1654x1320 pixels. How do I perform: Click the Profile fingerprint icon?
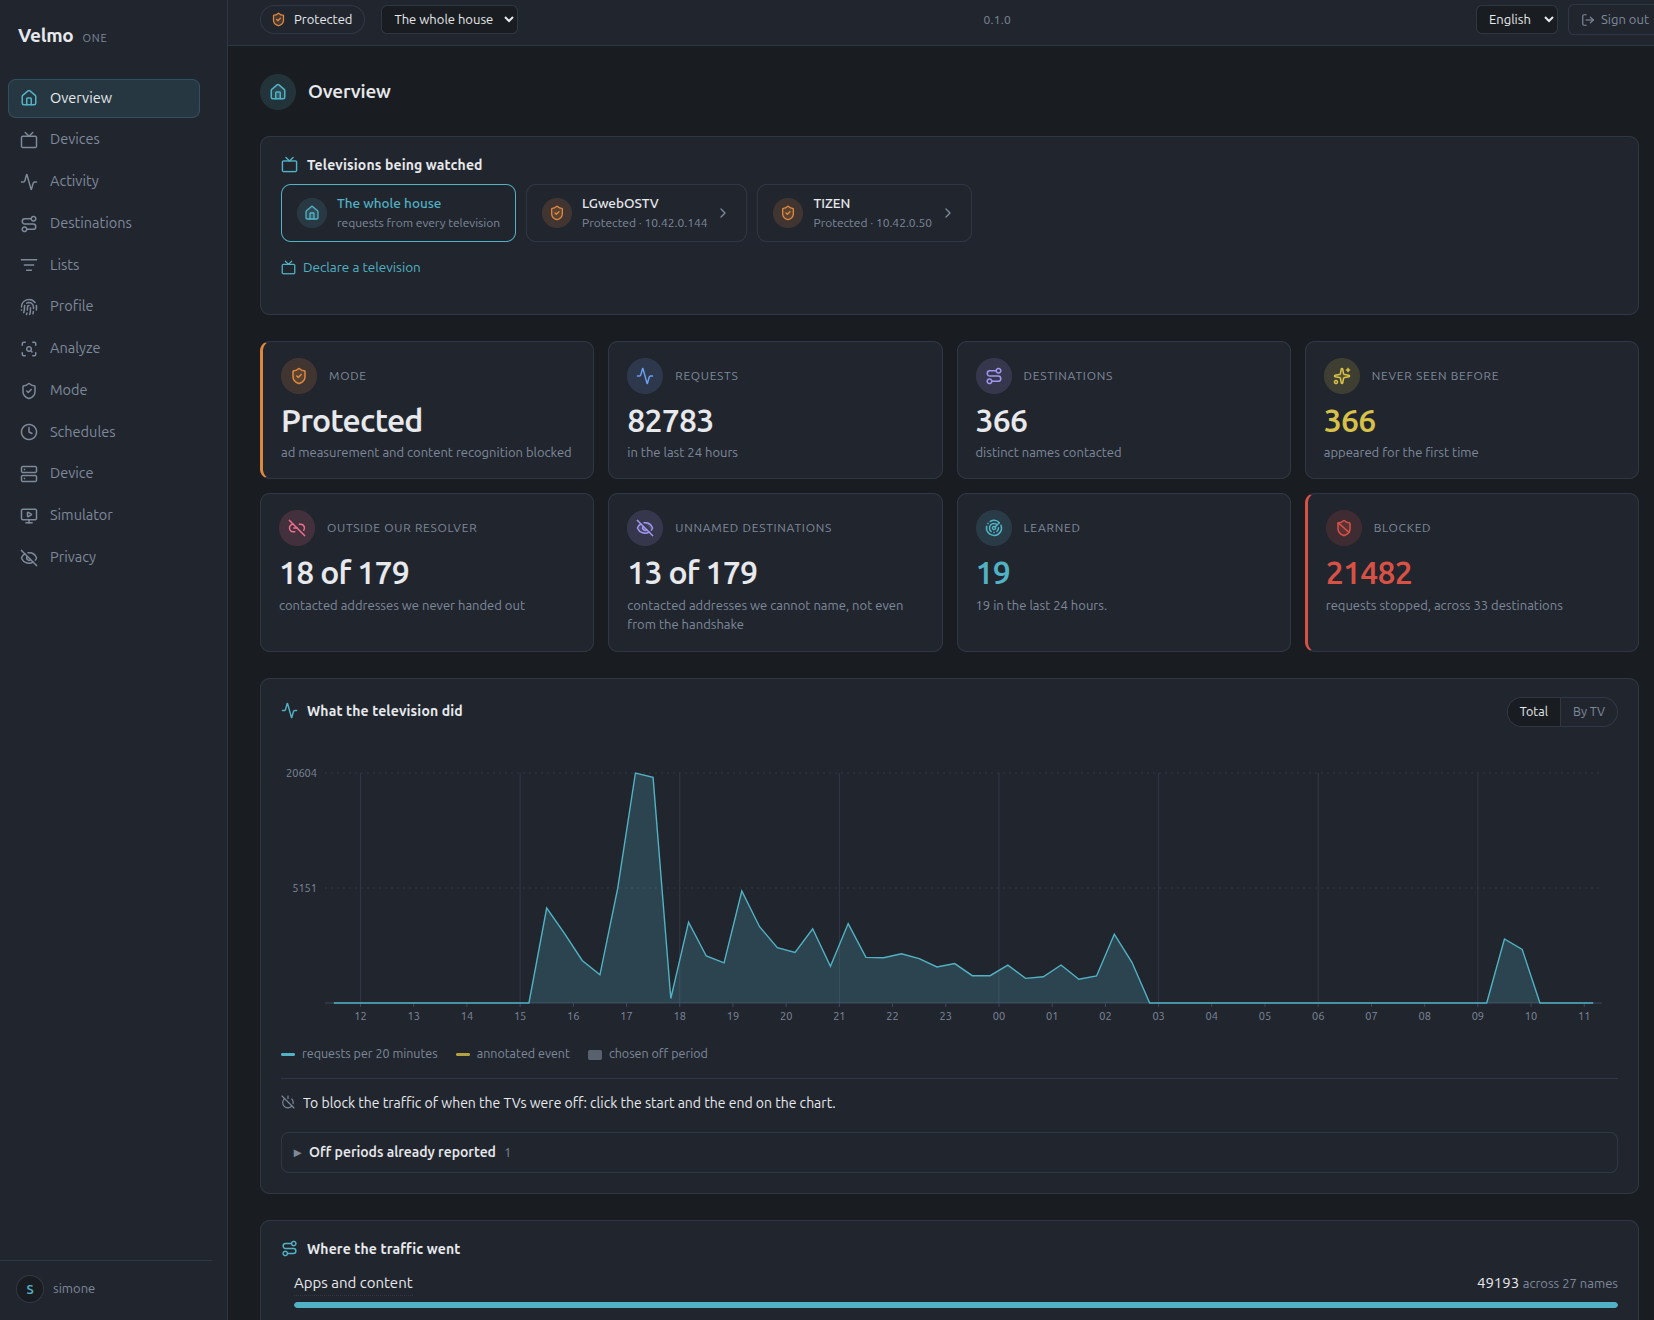(x=29, y=306)
